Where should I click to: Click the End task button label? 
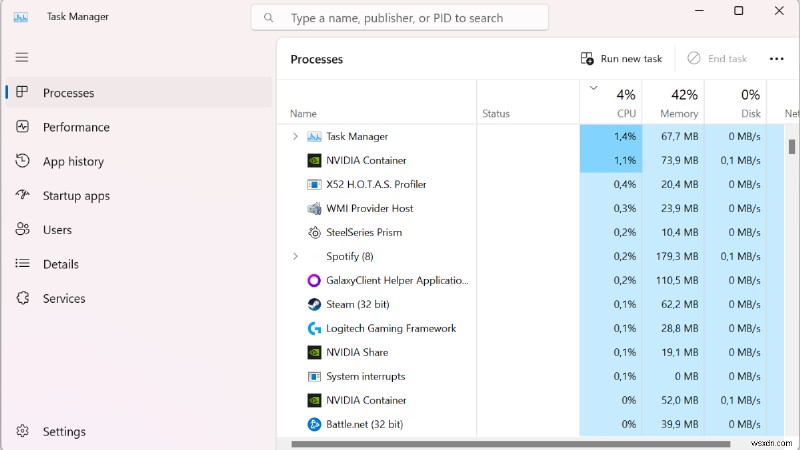coord(727,59)
